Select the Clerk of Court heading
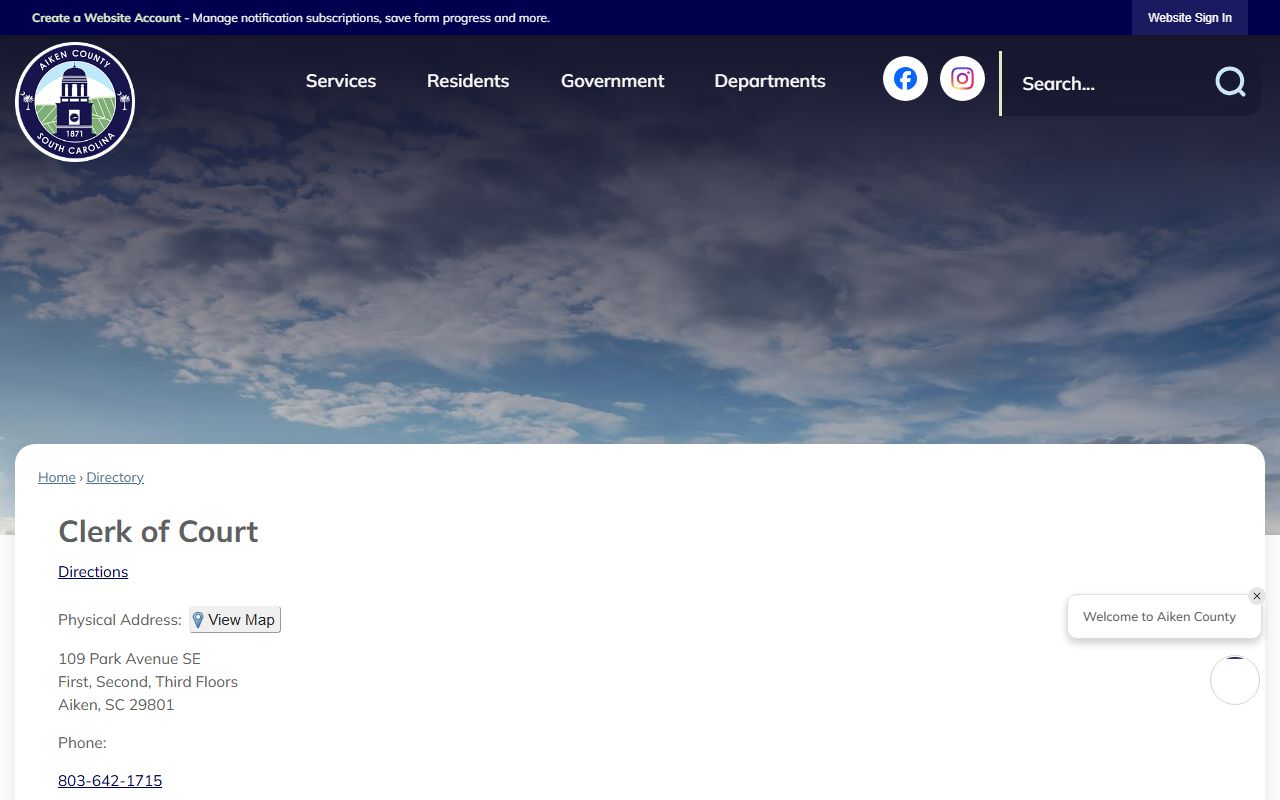The width and height of the screenshot is (1280, 800). tap(158, 532)
